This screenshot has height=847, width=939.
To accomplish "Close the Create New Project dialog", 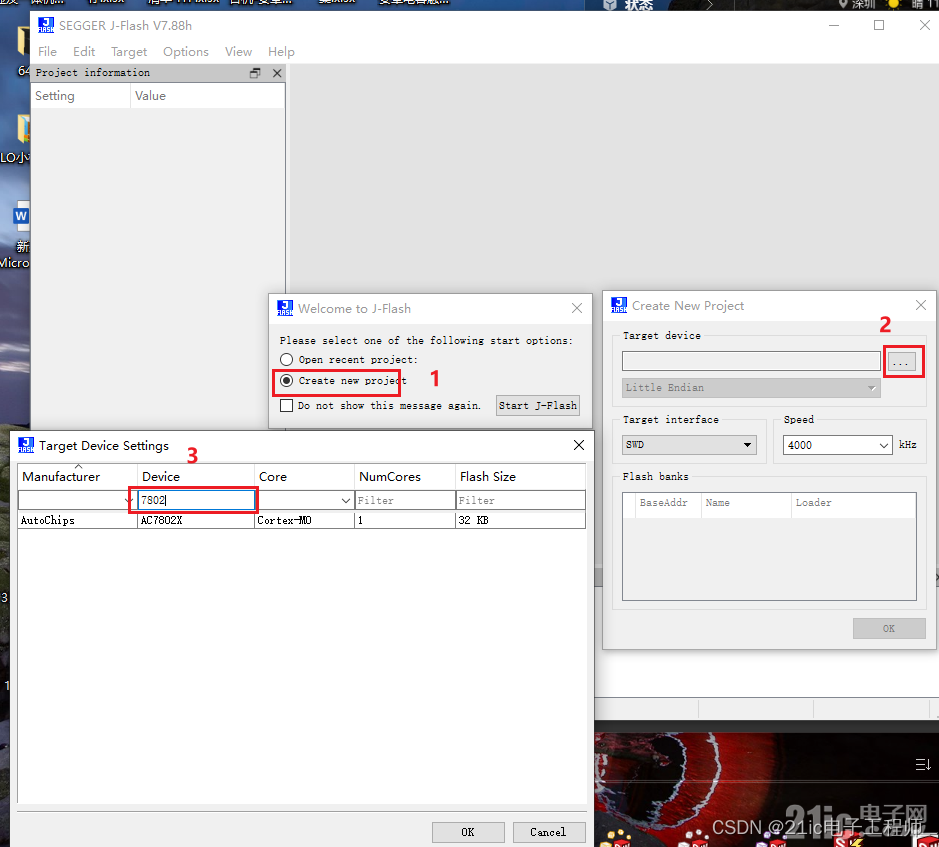I will coord(921,305).
